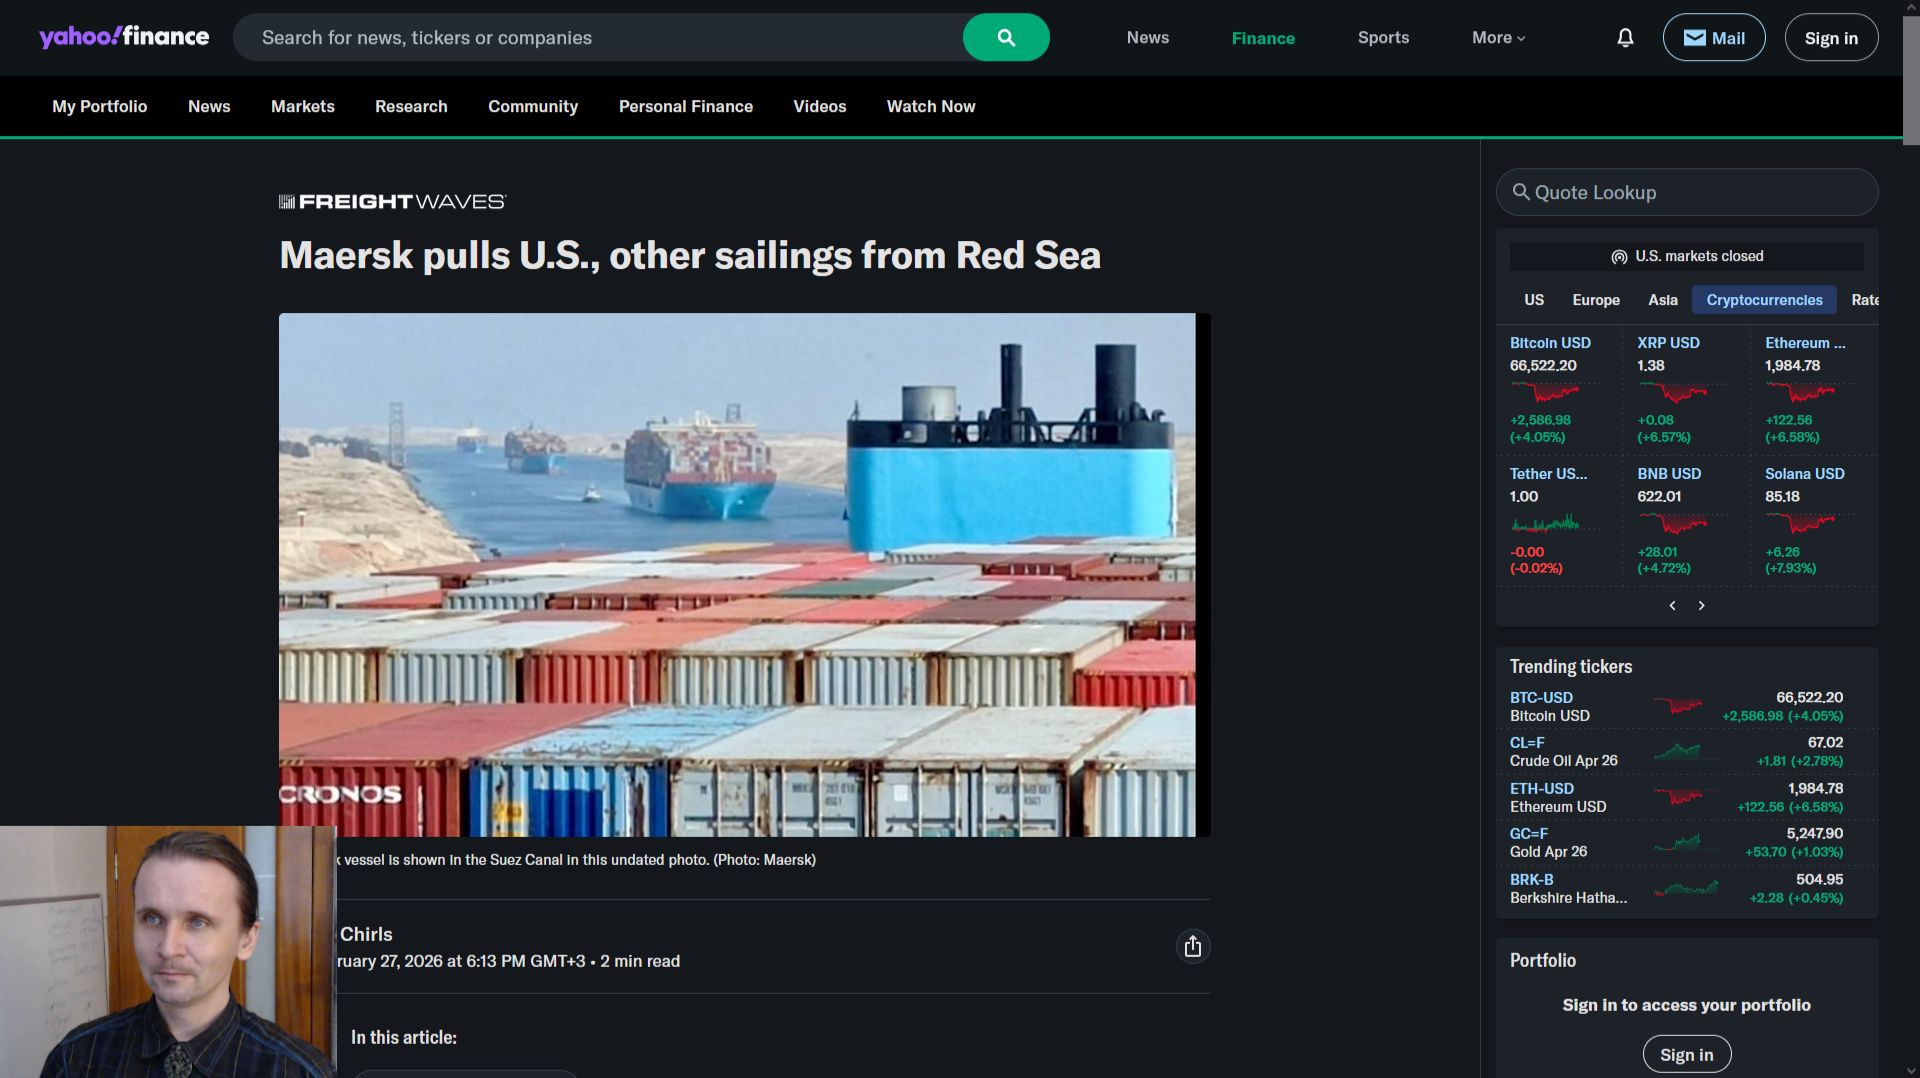This screenshot has height=1078, width=1920.
Task: Open the Markets menu item
Action: pos(302,106)
